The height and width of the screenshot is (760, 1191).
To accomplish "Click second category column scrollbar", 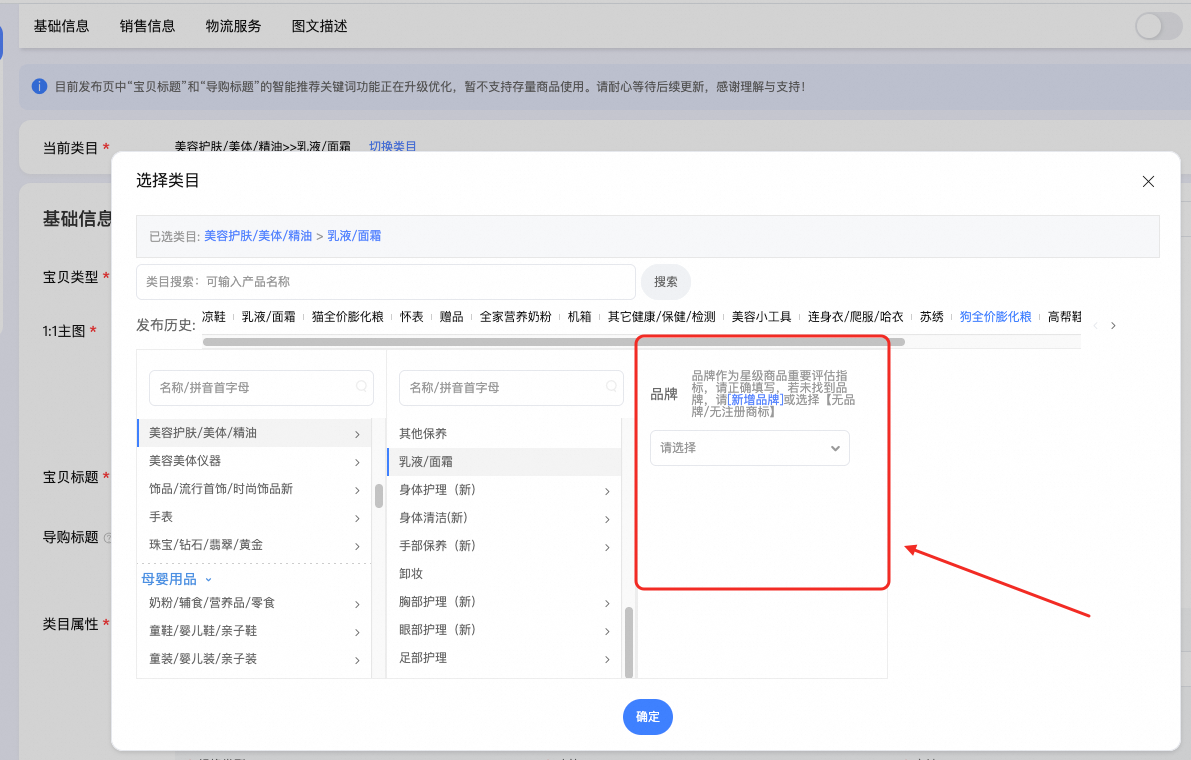I will 629,642.
